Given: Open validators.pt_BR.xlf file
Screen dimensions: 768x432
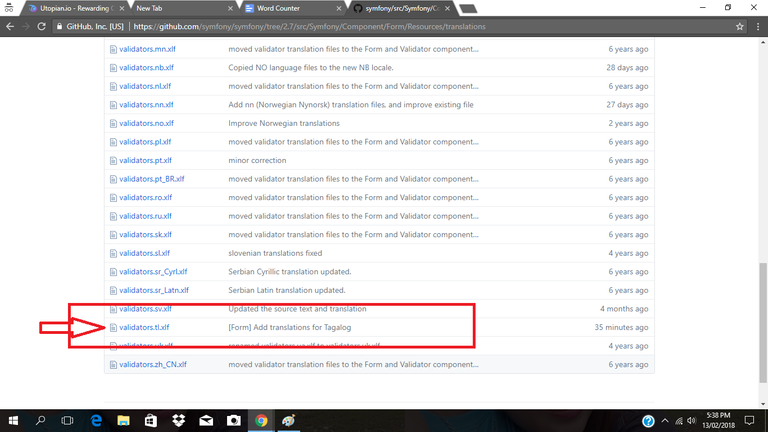Looking at the screenshot, I should [x=151, y=179].
